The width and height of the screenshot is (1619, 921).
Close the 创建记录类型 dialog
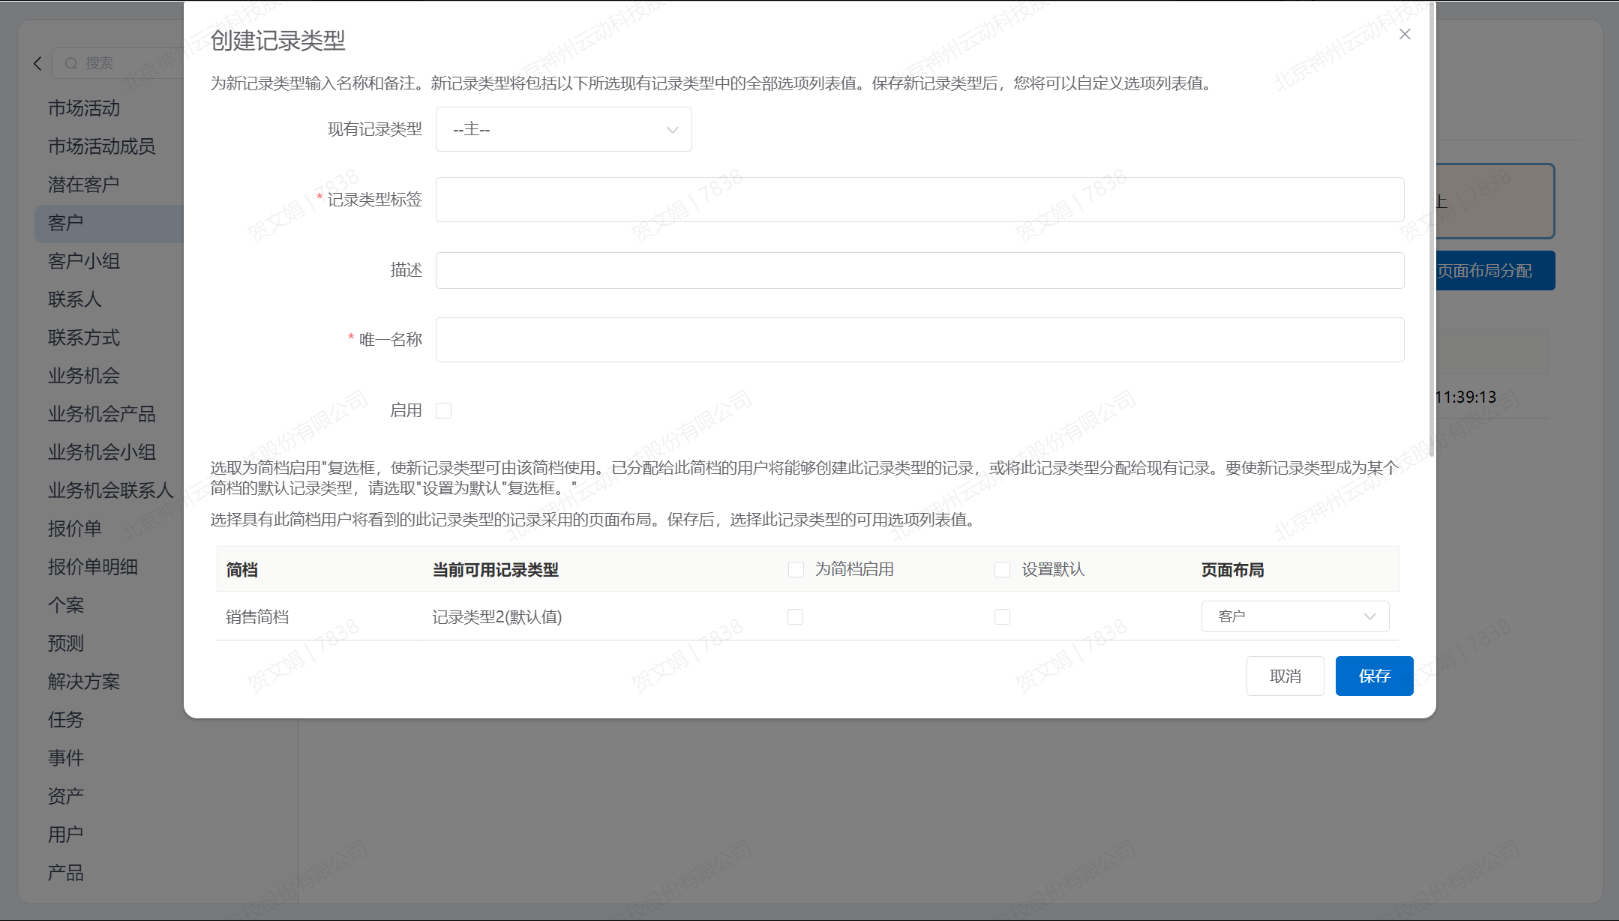pyautogui.click(x=1404, y=34)
